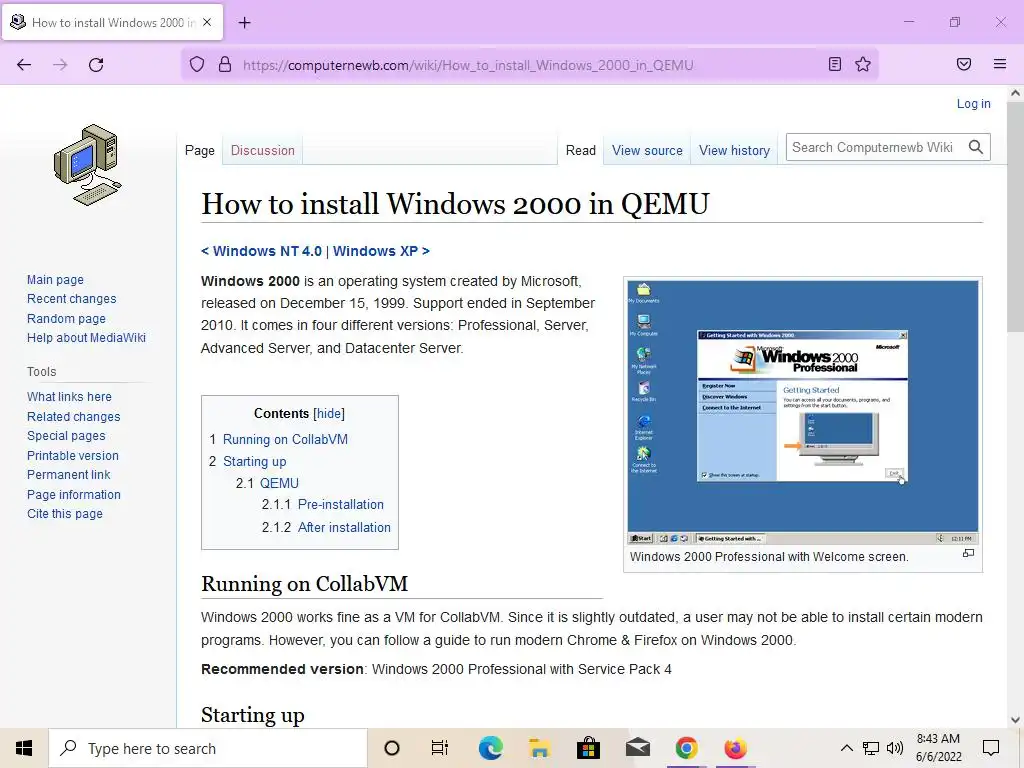Click the forward navigation arrow
Screen dimensions: 1024x768
click(60, 65)
